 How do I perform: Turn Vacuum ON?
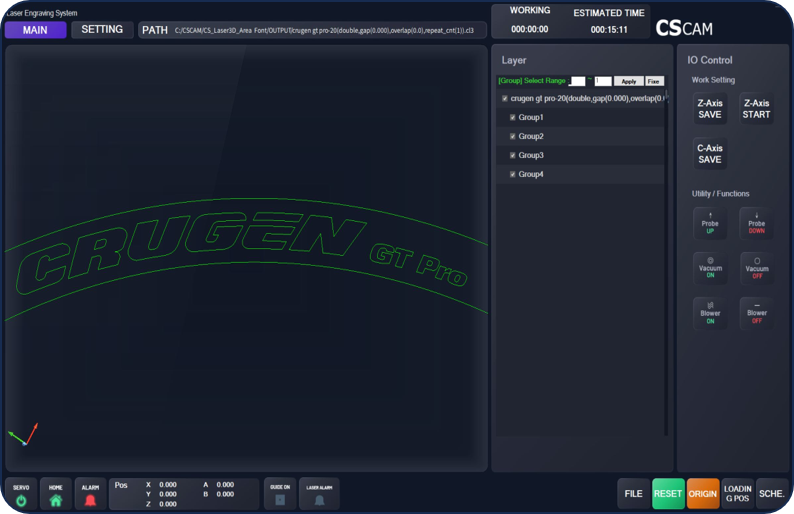click(710, 268)
